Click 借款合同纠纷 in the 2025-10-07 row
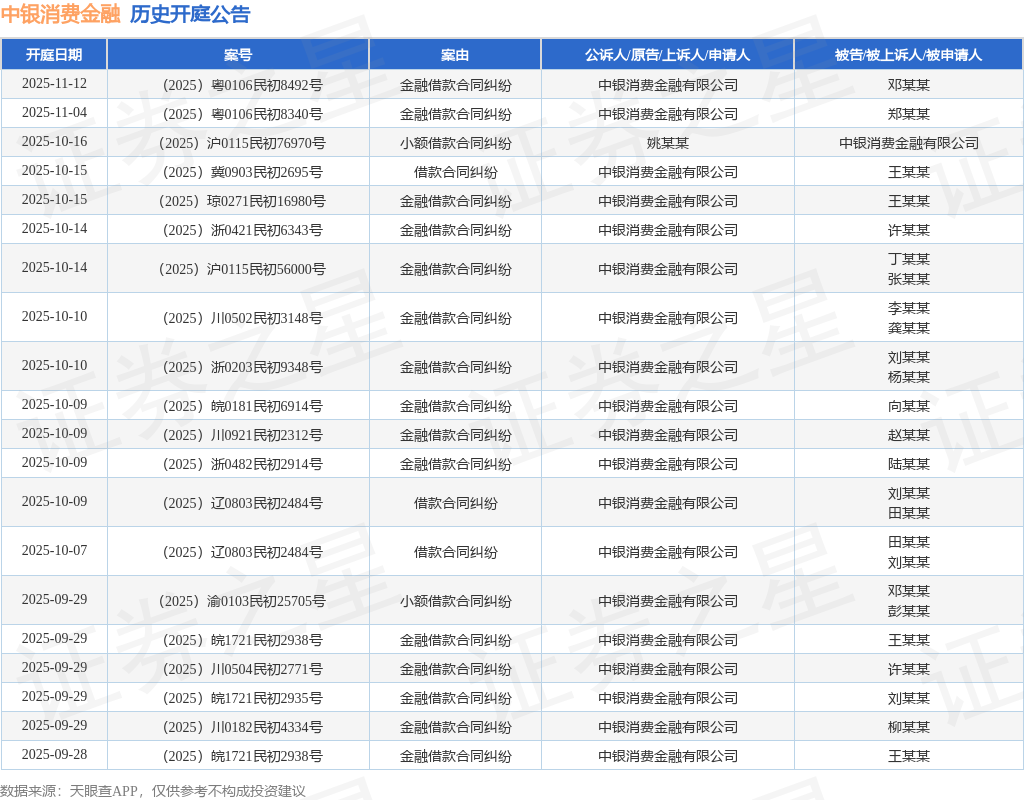The height and width of the screenshot is (800, 1024). pos(455,552)
